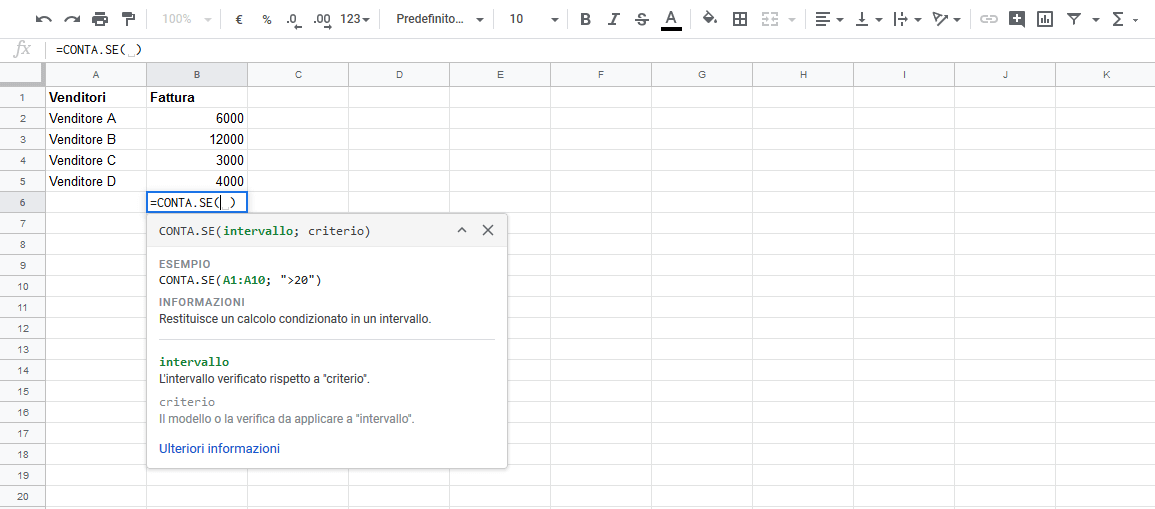Click the editing cell B6 formula

(197, 202)
